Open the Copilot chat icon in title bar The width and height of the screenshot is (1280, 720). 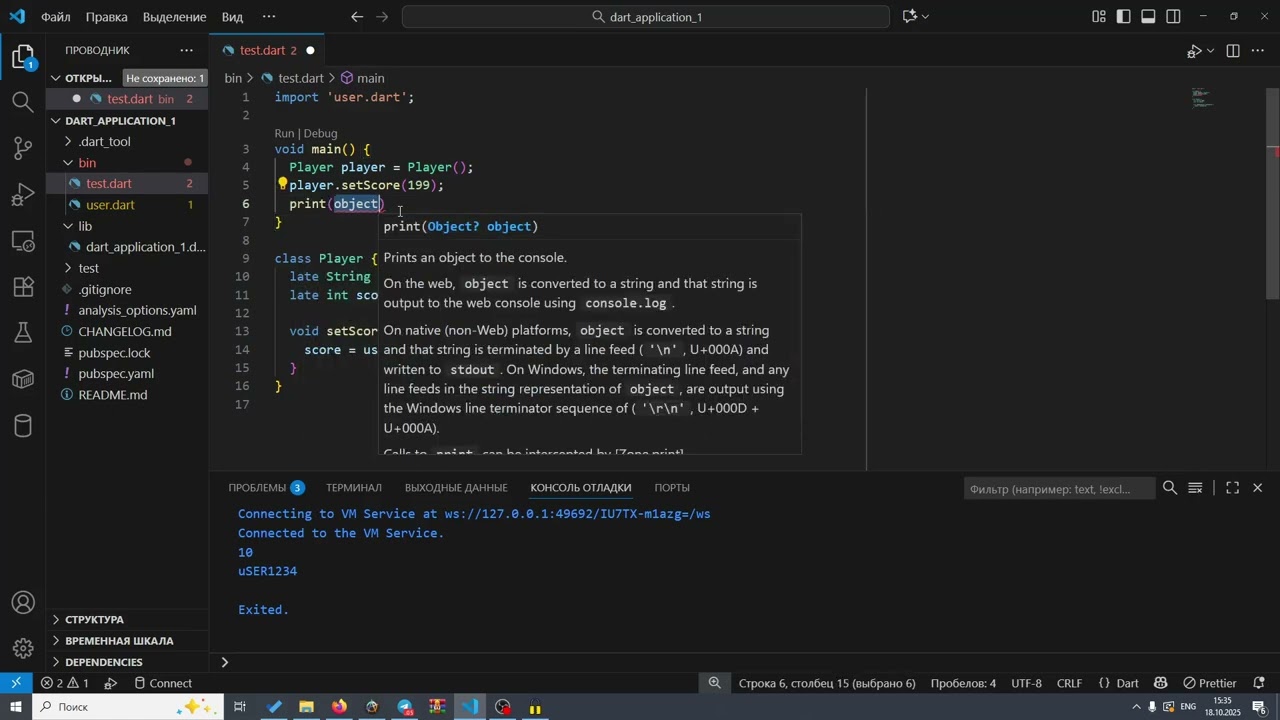tap(909, 16)
